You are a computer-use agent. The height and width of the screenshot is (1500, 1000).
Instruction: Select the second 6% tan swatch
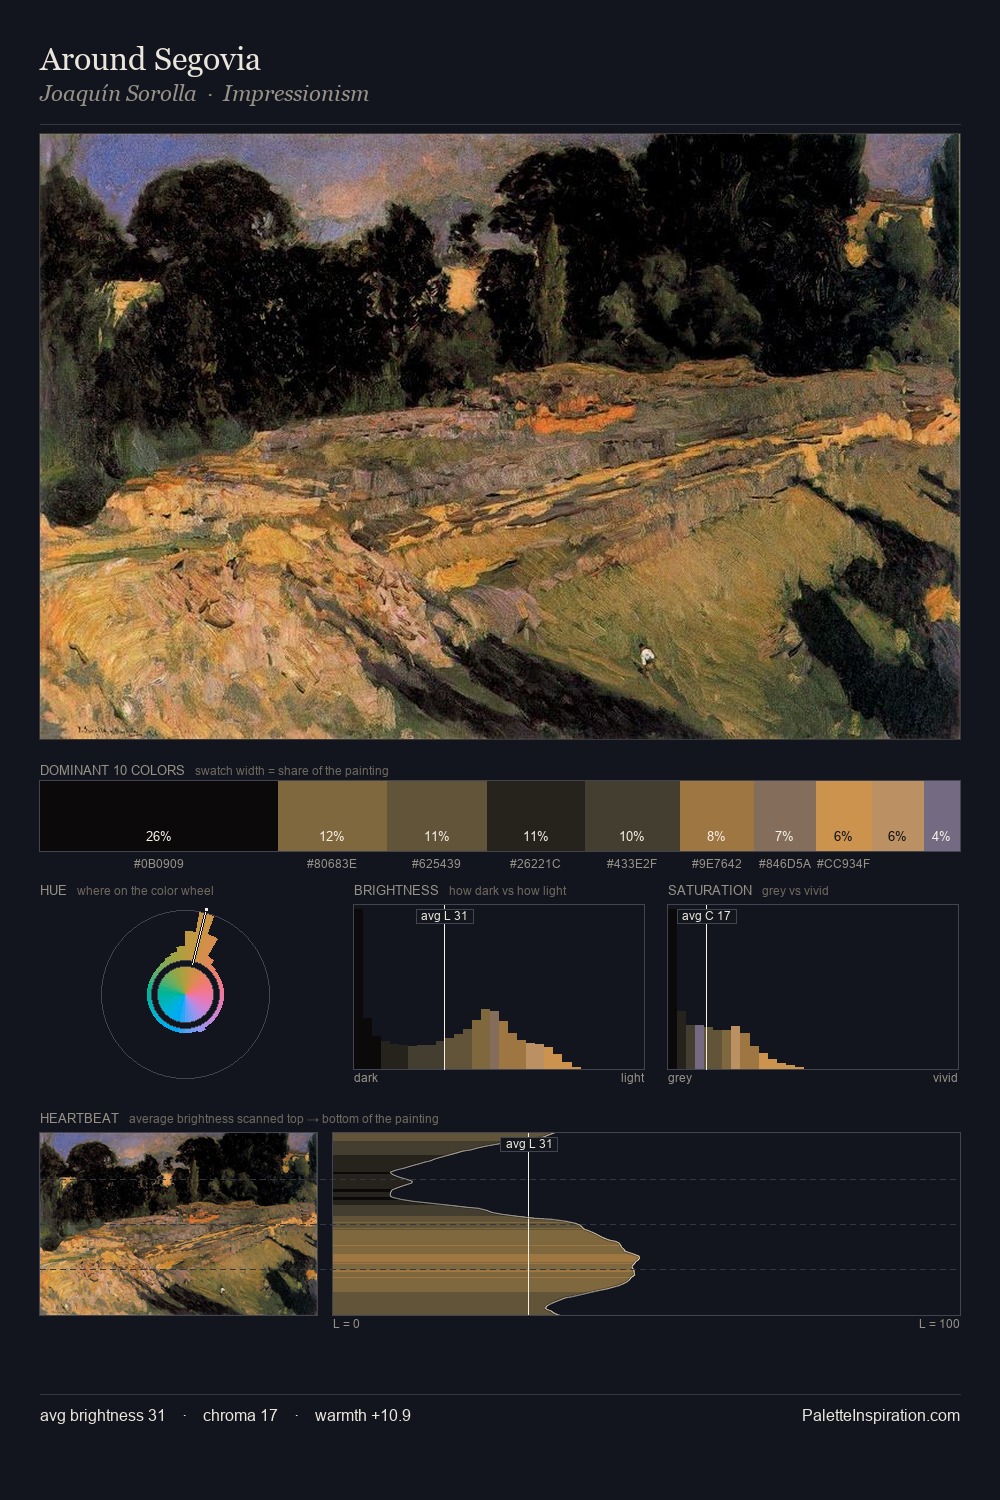(898, 816)
